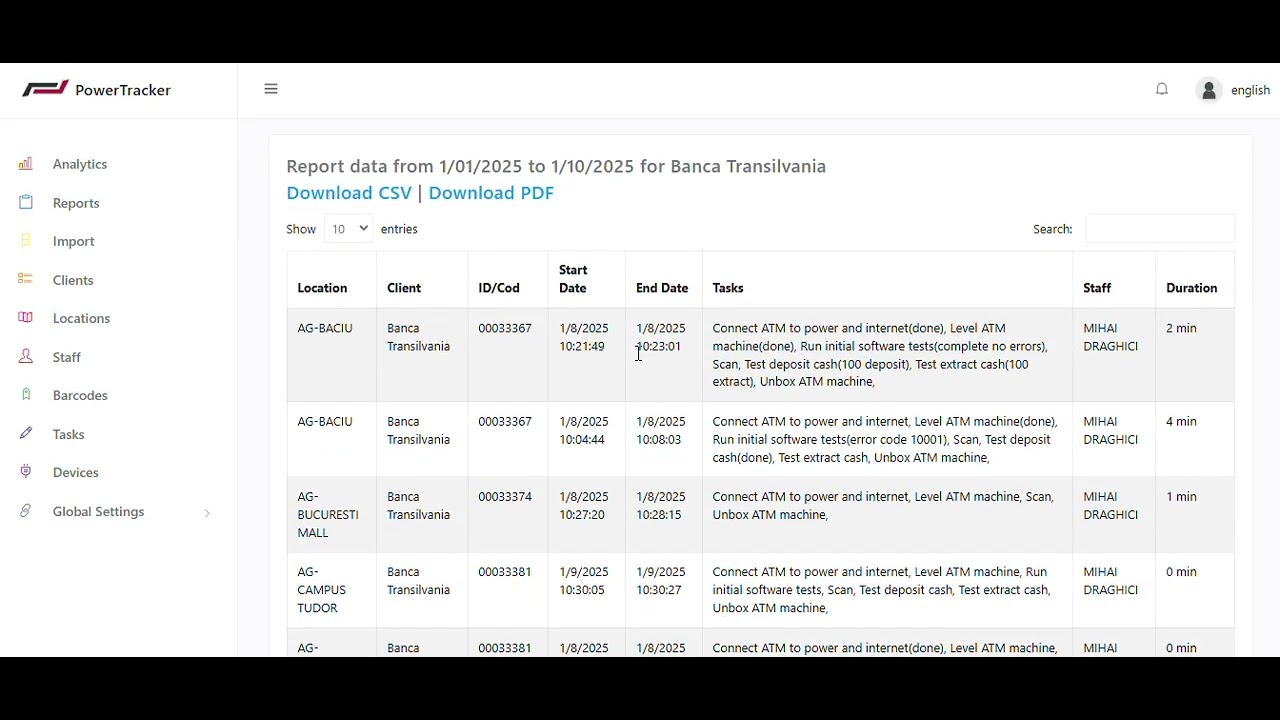Select Staff in the sidebar
This screenshot has height=720, width=1280.
tap(67, 357)
